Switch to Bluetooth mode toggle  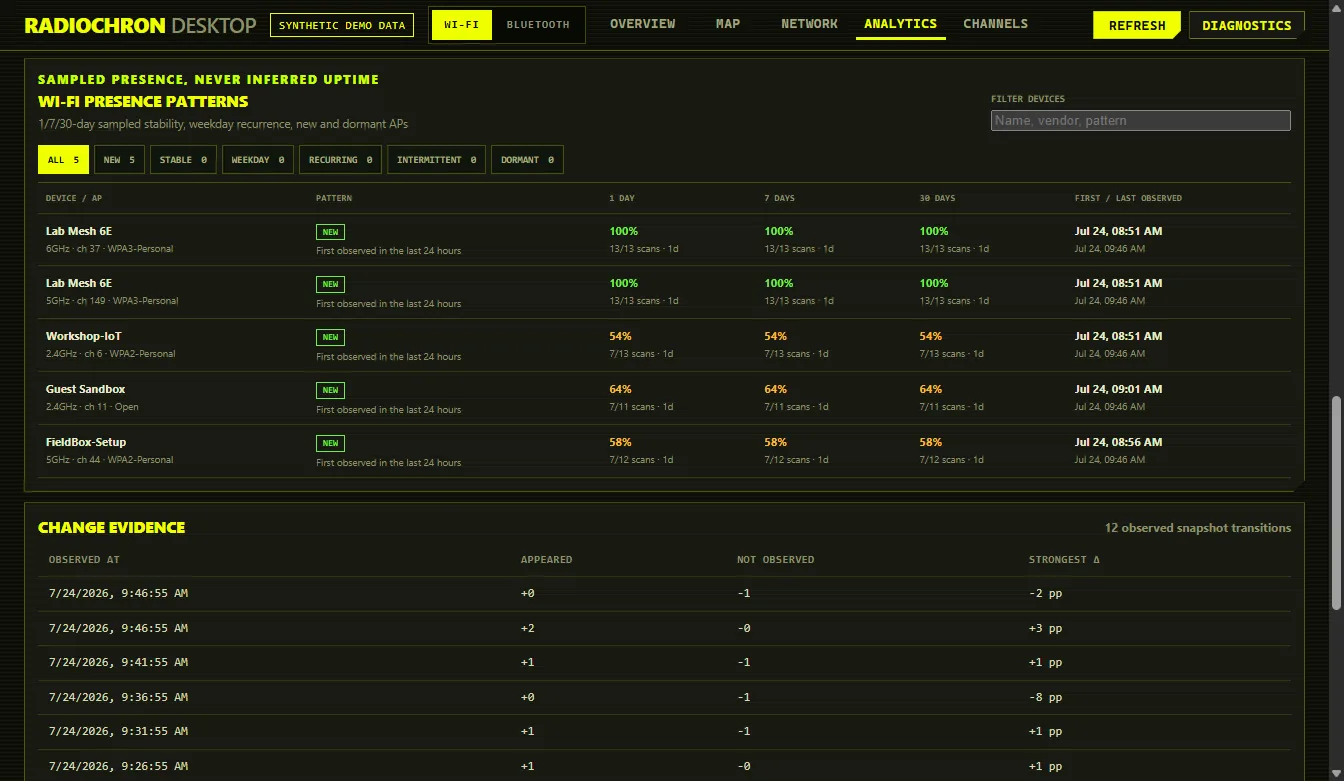538,25
